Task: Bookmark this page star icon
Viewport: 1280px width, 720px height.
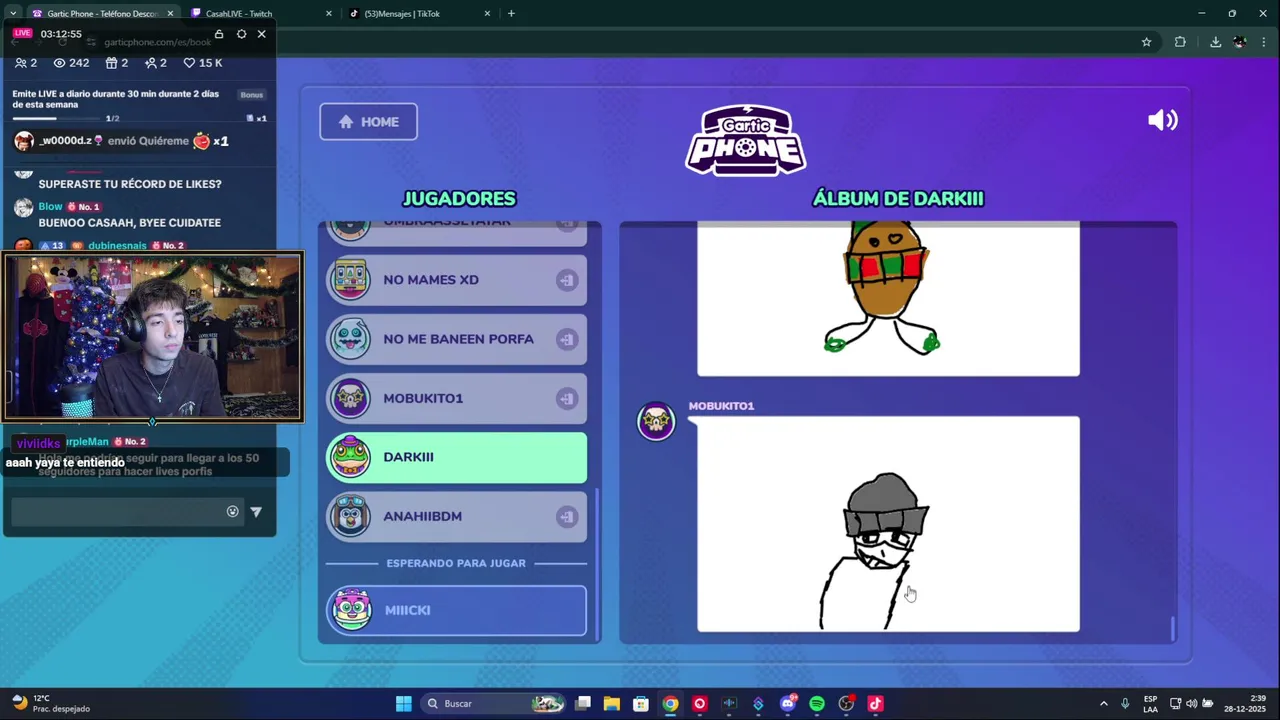Action: tap(1146, 42)
